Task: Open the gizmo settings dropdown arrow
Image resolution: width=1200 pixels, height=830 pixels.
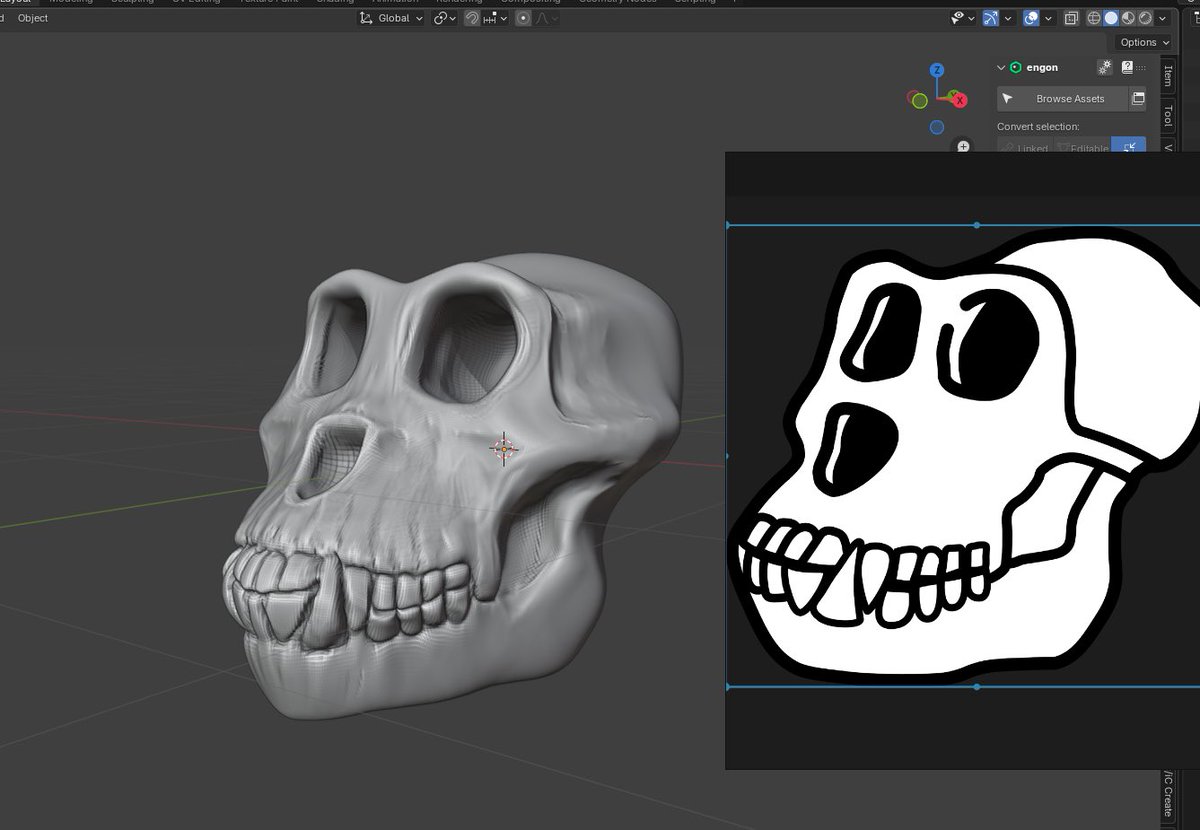Action: pos(1007,18)
